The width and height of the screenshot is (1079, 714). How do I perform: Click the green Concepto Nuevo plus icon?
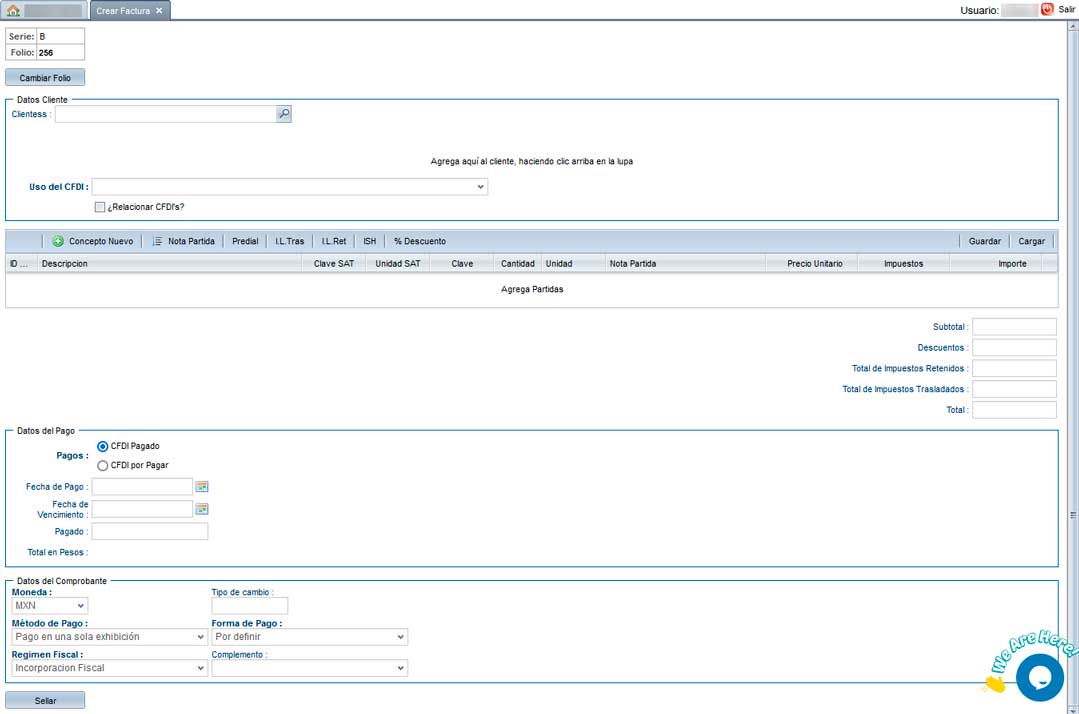(x=58, y=241)
